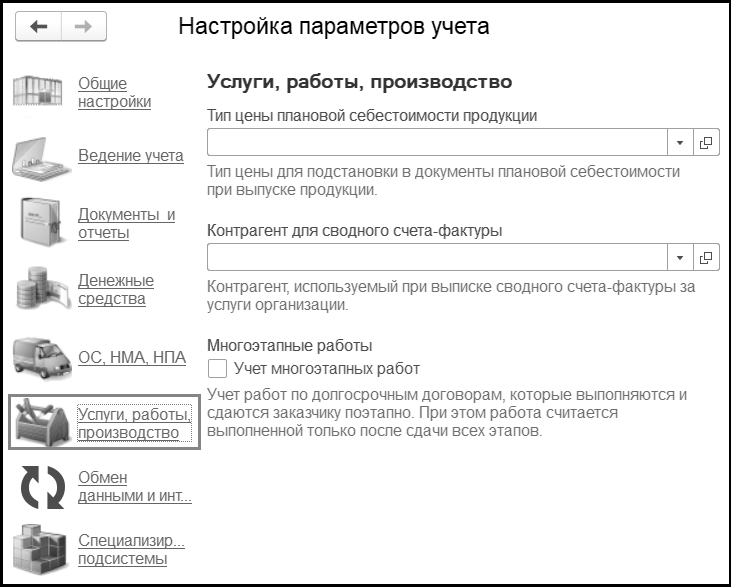The image size is (731, 588).
Task: Open the ОС, НМА, НПА section
Action: [x=132, y=357]
